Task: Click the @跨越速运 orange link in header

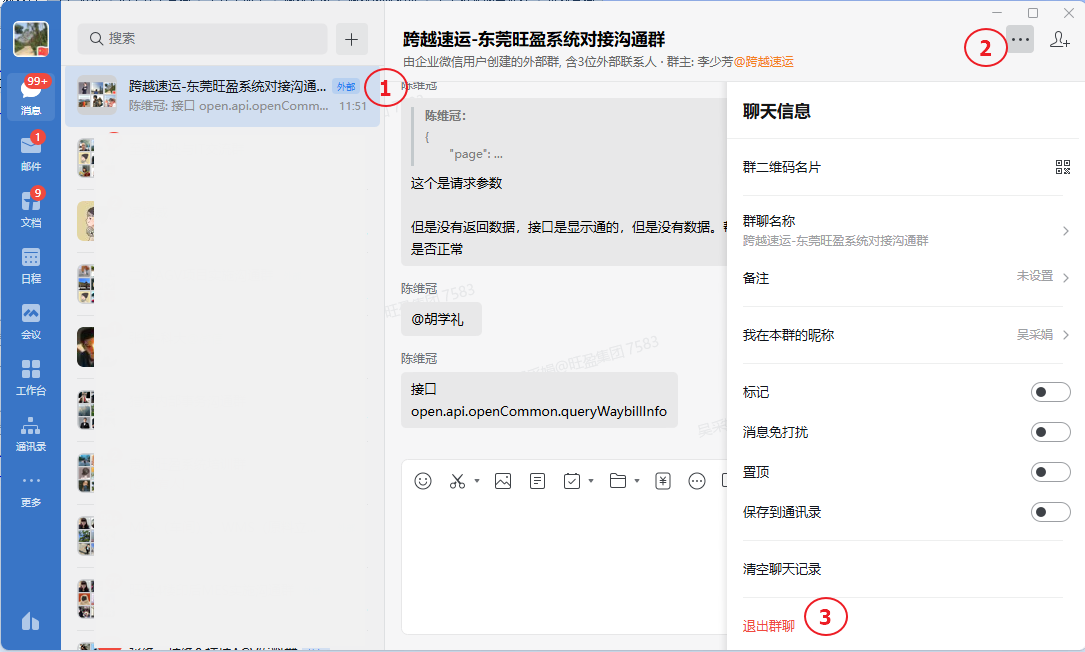Action: pos(763,62)
